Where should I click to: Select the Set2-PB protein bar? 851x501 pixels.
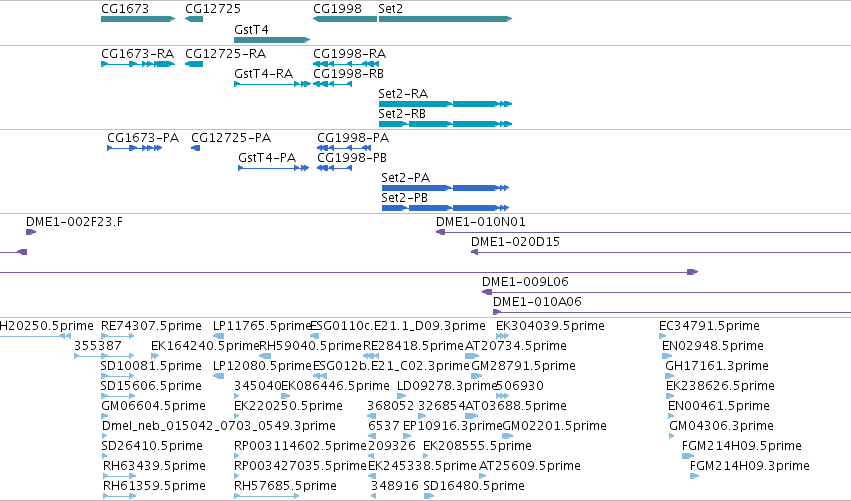pyautogui.click(x=446, y=208)
